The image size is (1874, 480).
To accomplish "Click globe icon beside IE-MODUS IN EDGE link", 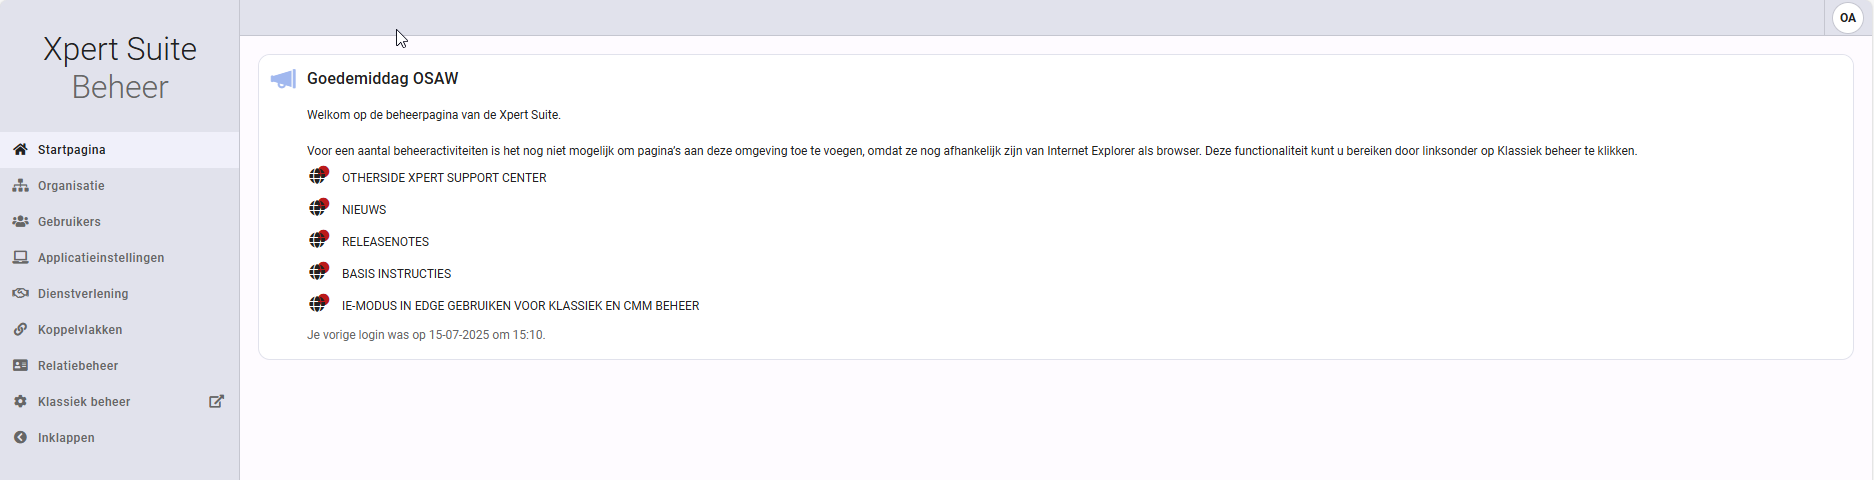I will pyautogui.click(x=319, y=304).
